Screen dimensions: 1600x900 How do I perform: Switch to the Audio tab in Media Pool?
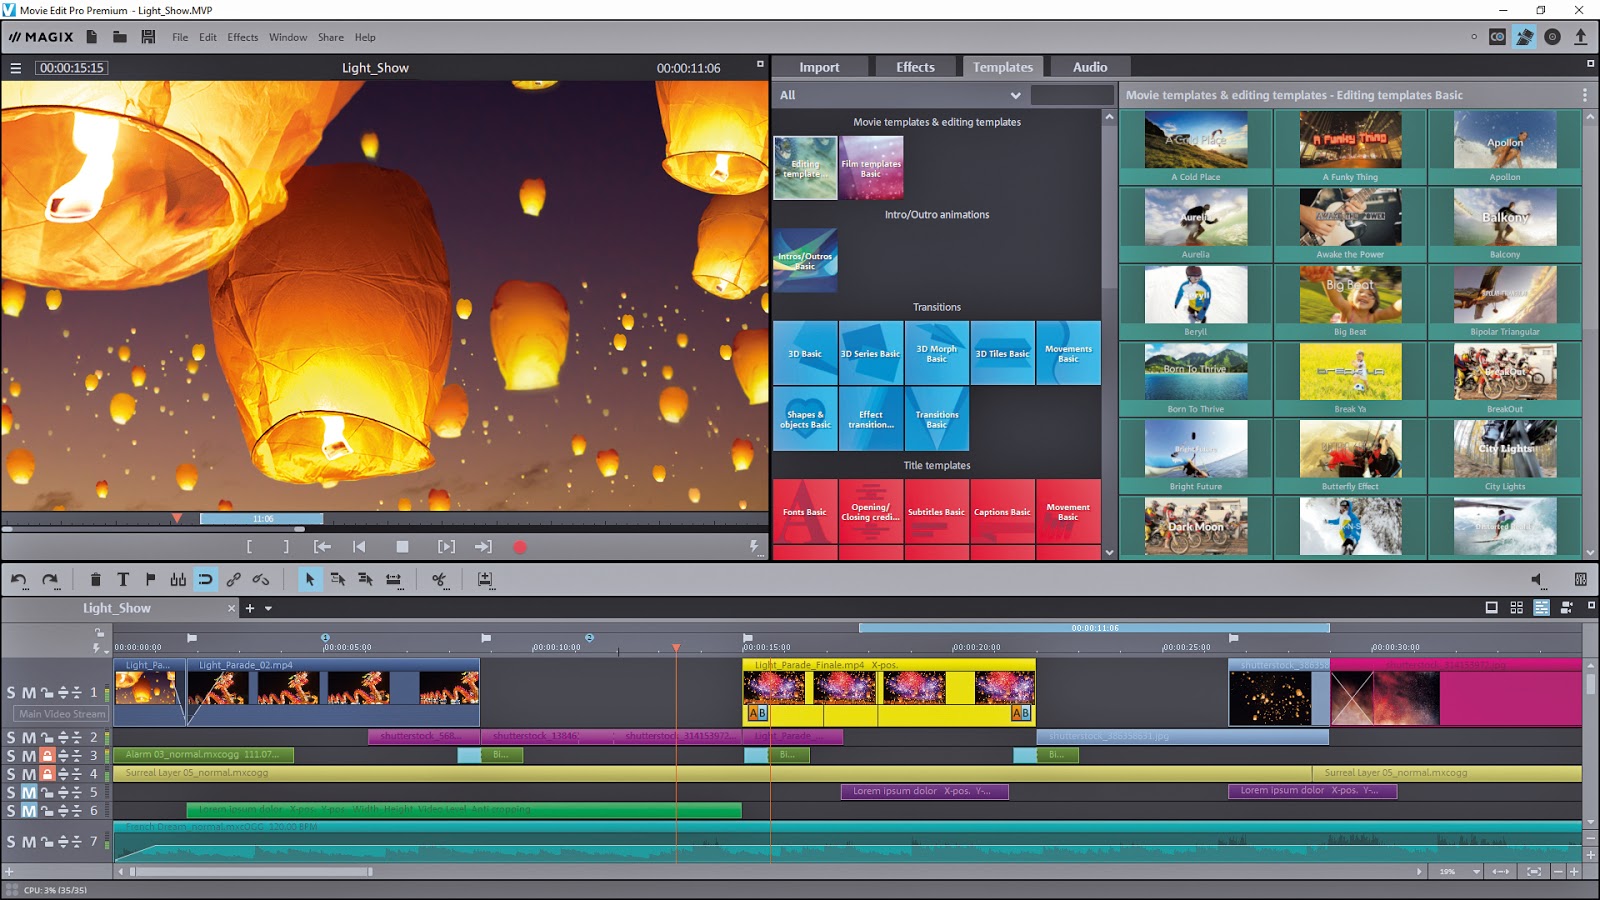pyautogui.click(x=1090, y=67)
